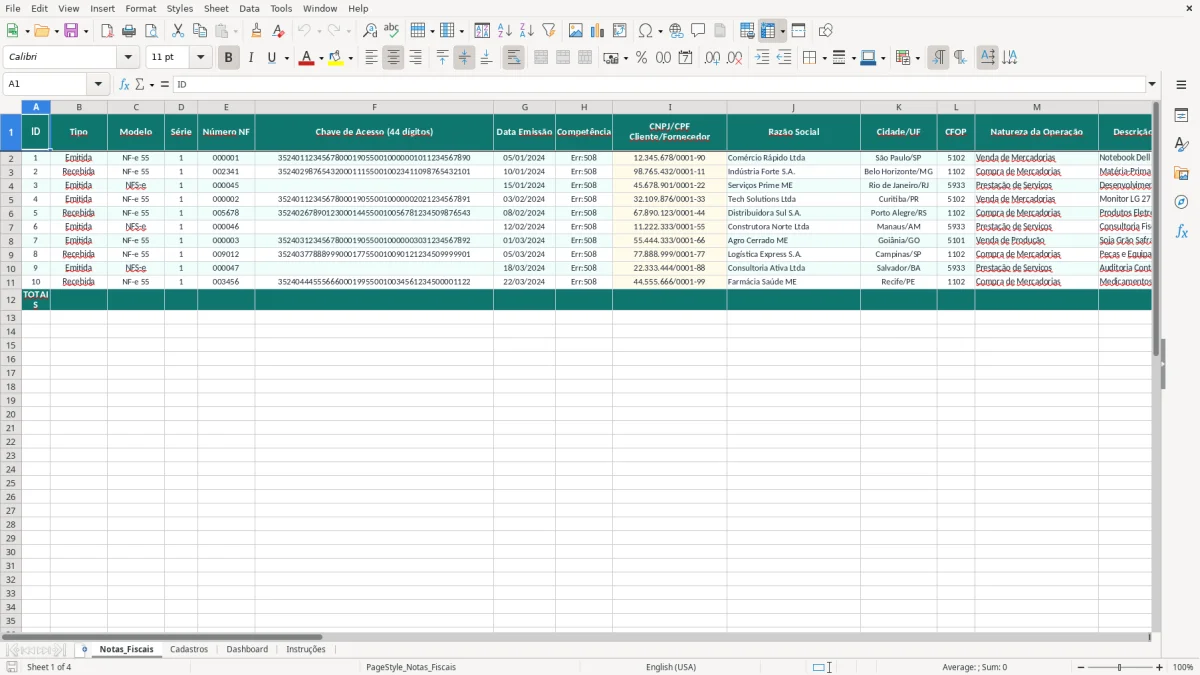This screenshot has width=1200, height=675.
Task: Apply percent number format
Action: coord(640,57)
